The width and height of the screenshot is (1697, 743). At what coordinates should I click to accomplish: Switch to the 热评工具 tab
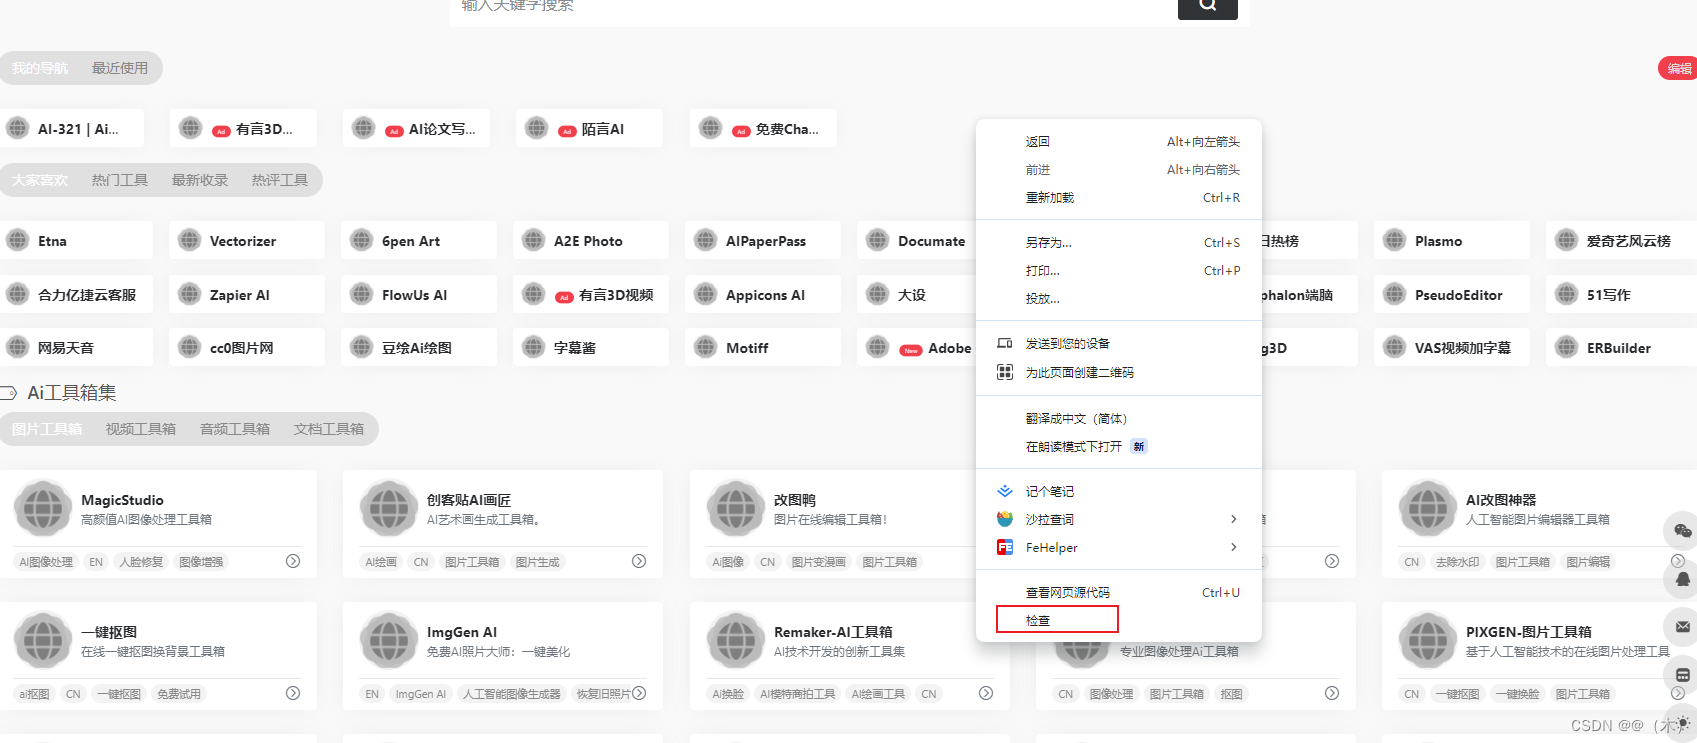click(x=280, y=180)
